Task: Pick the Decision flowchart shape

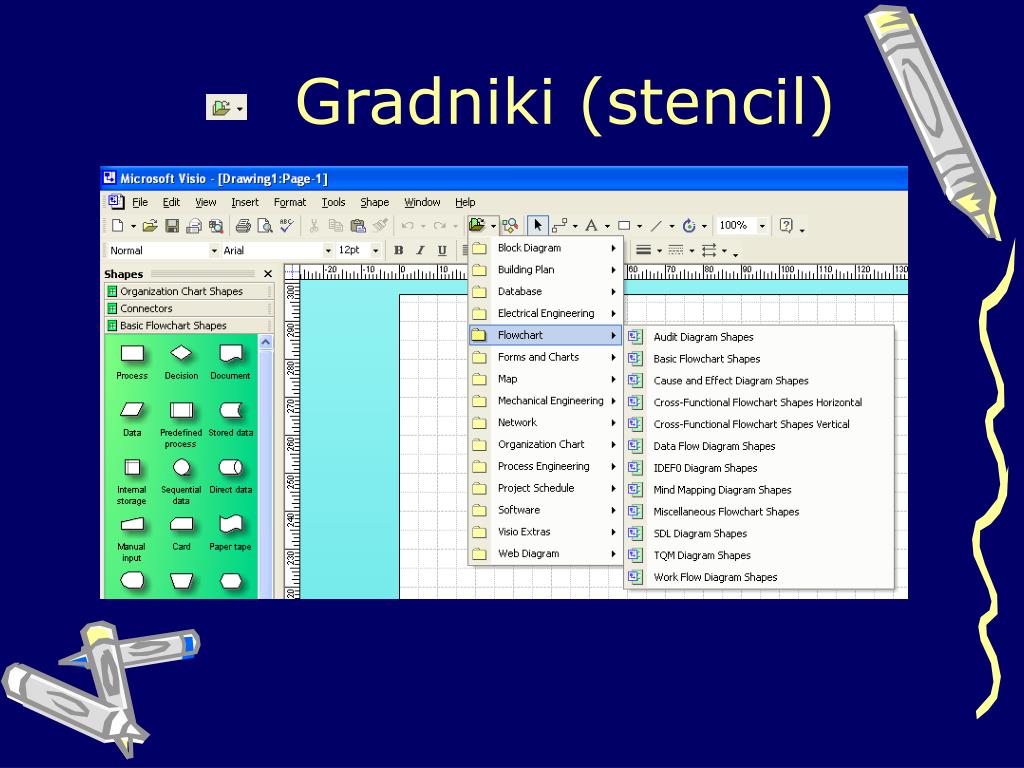Action: coord(181,362)
